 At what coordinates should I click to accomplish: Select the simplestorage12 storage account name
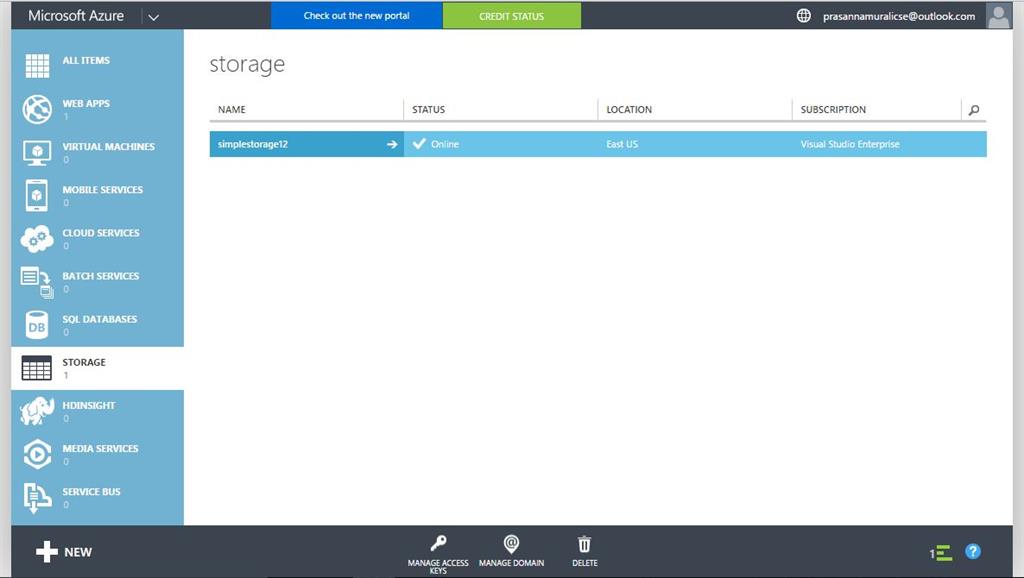tap(253, 144)
